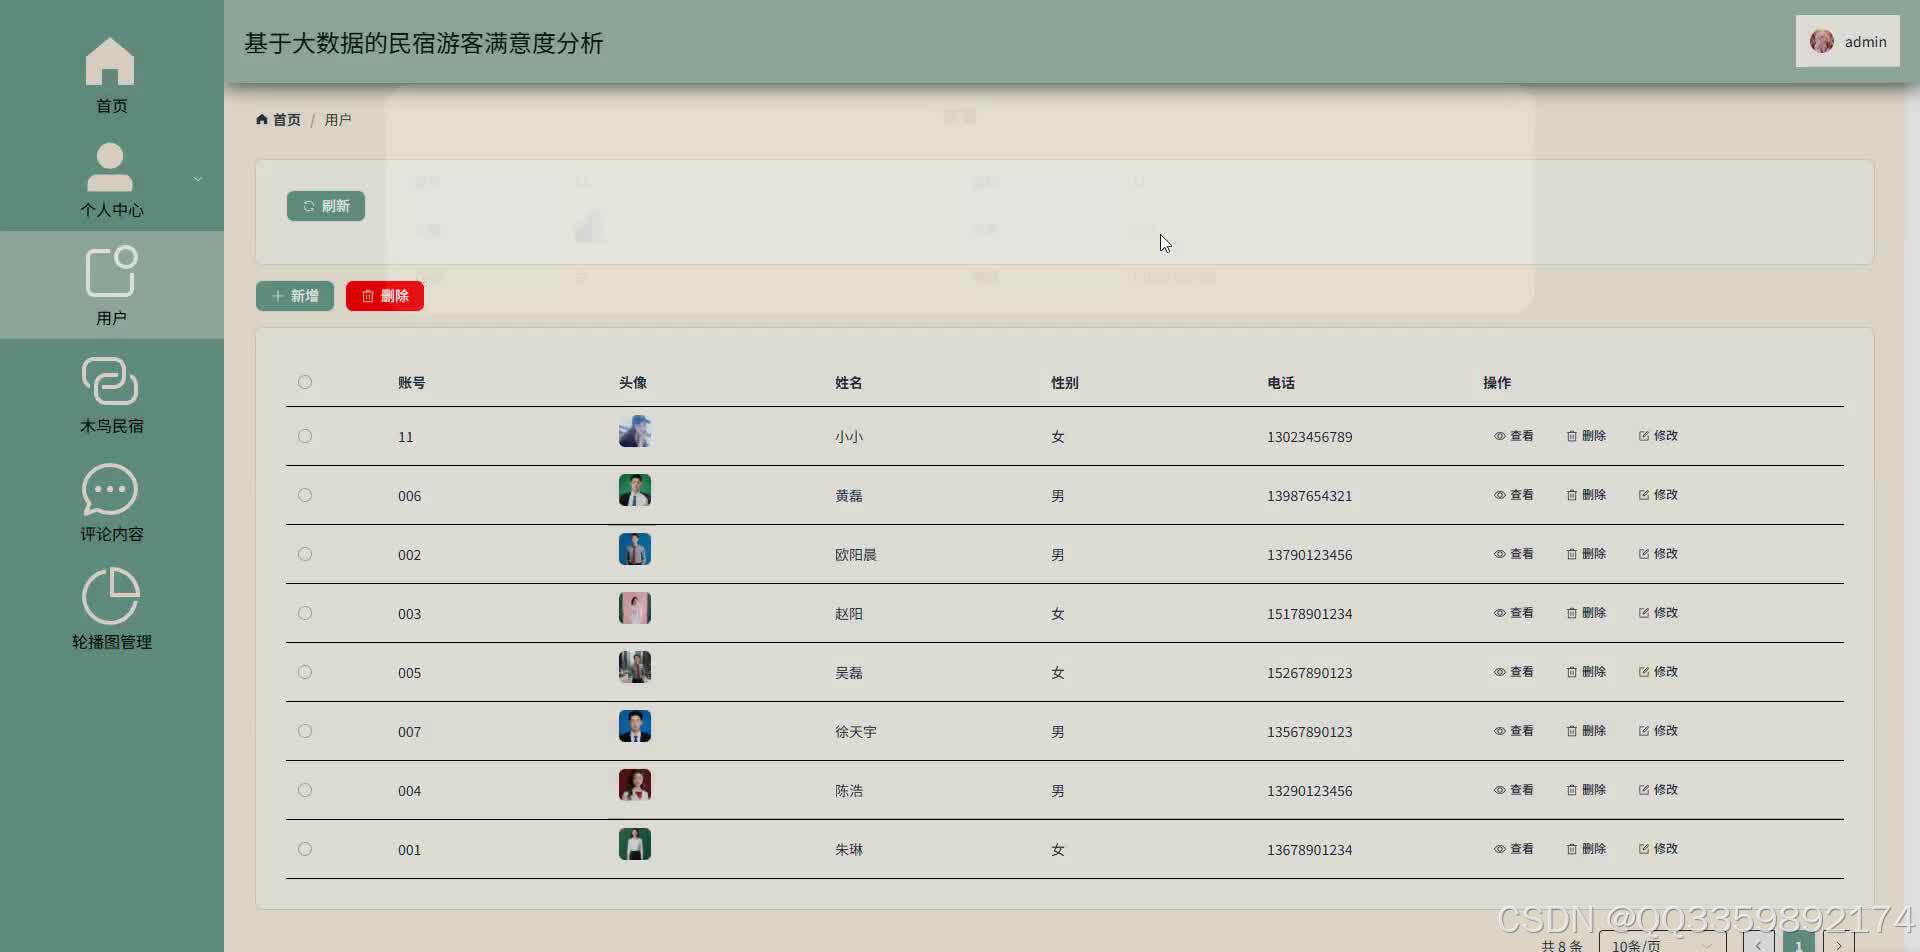View details for user 吴磊
The image size is (1920, 952).
coord(1514,672)
